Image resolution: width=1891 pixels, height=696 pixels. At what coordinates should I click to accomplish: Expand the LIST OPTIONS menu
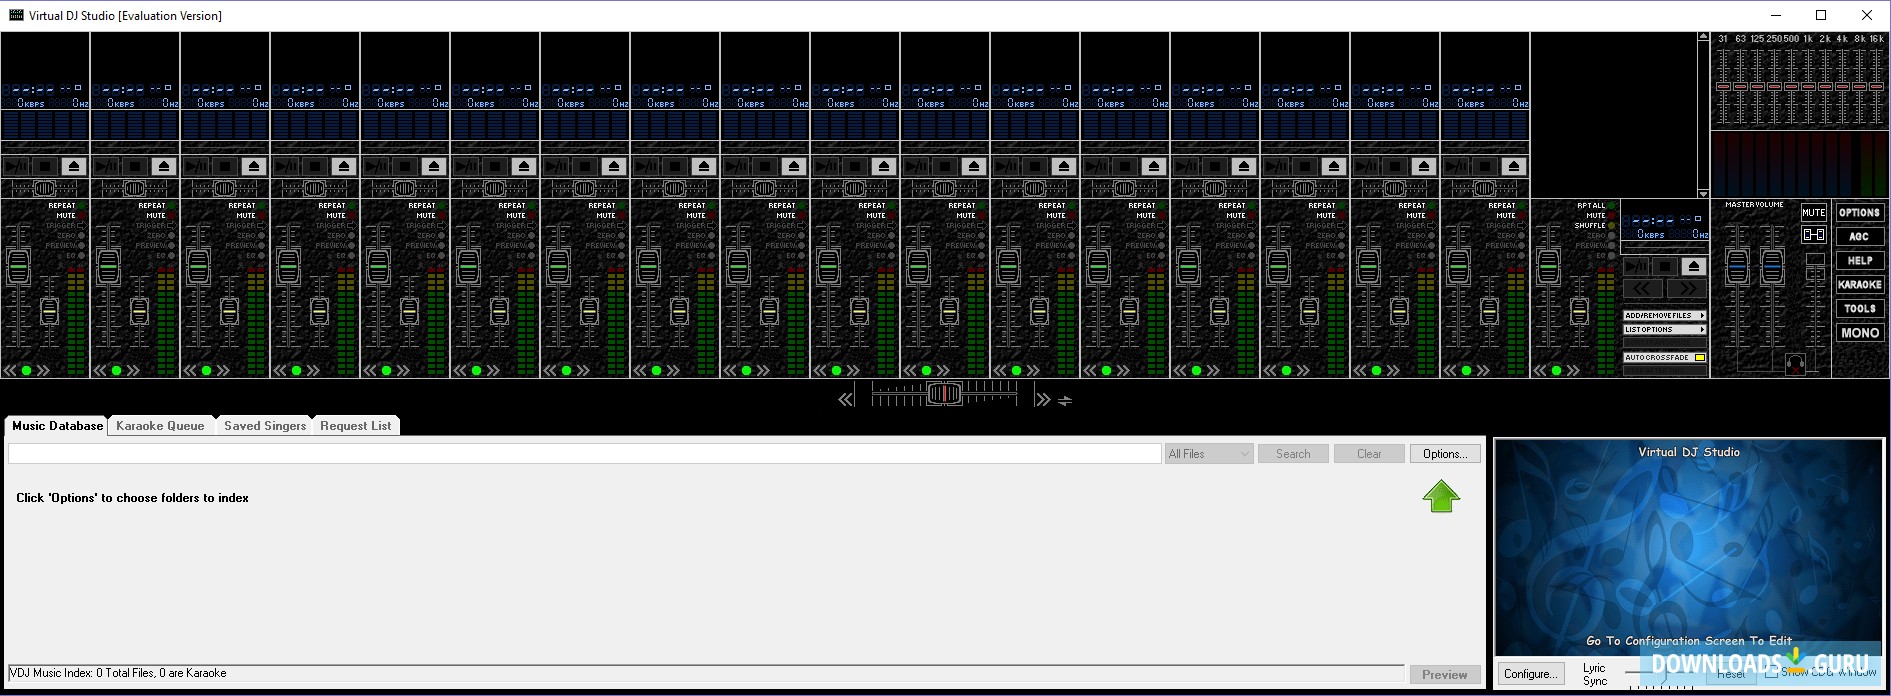tap(1665, 329)
